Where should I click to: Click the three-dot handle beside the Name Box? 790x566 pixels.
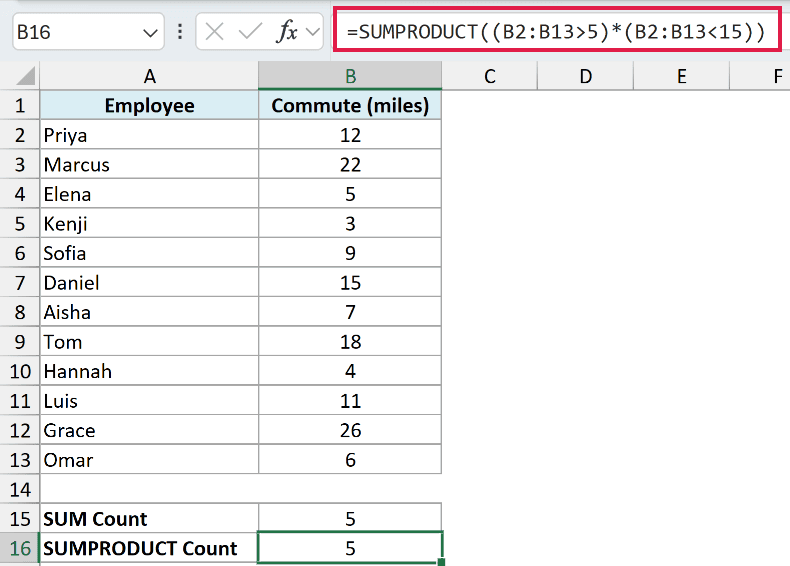(180, 32)
